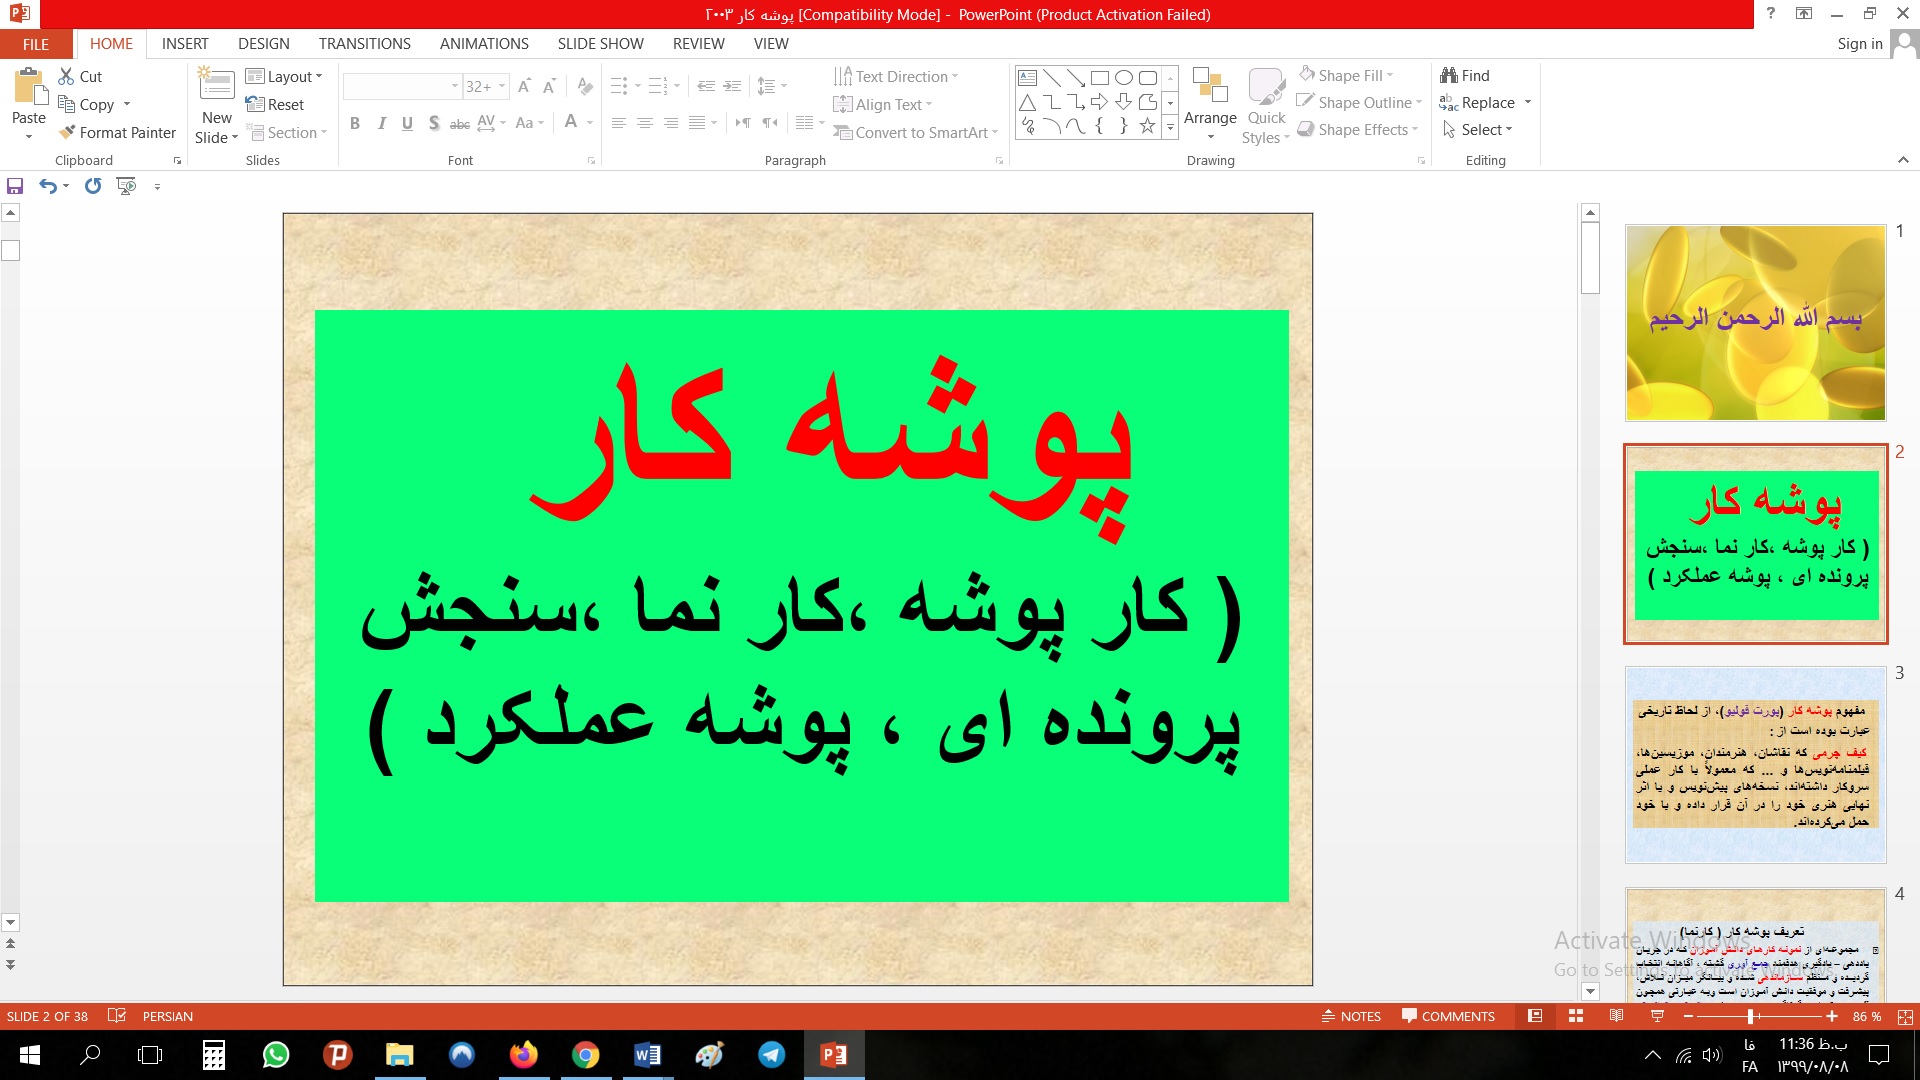
Task: Open the font size dropdown showing 32+
Action: point(502,87)
